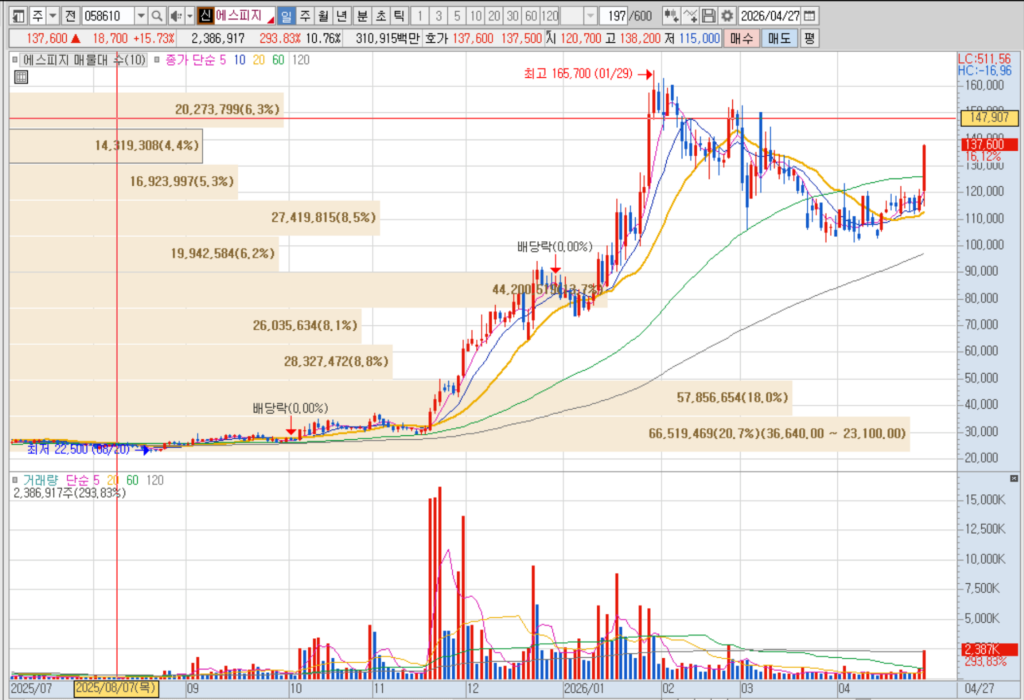Expand stock code 058610 dropdown arrow

(x=141, y=16)
